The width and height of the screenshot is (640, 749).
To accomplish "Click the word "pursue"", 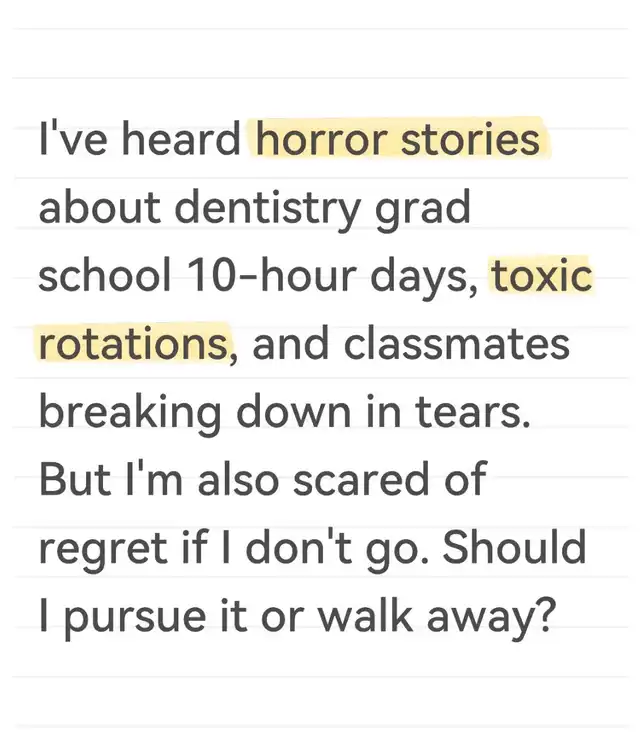I will coord(135,620).
